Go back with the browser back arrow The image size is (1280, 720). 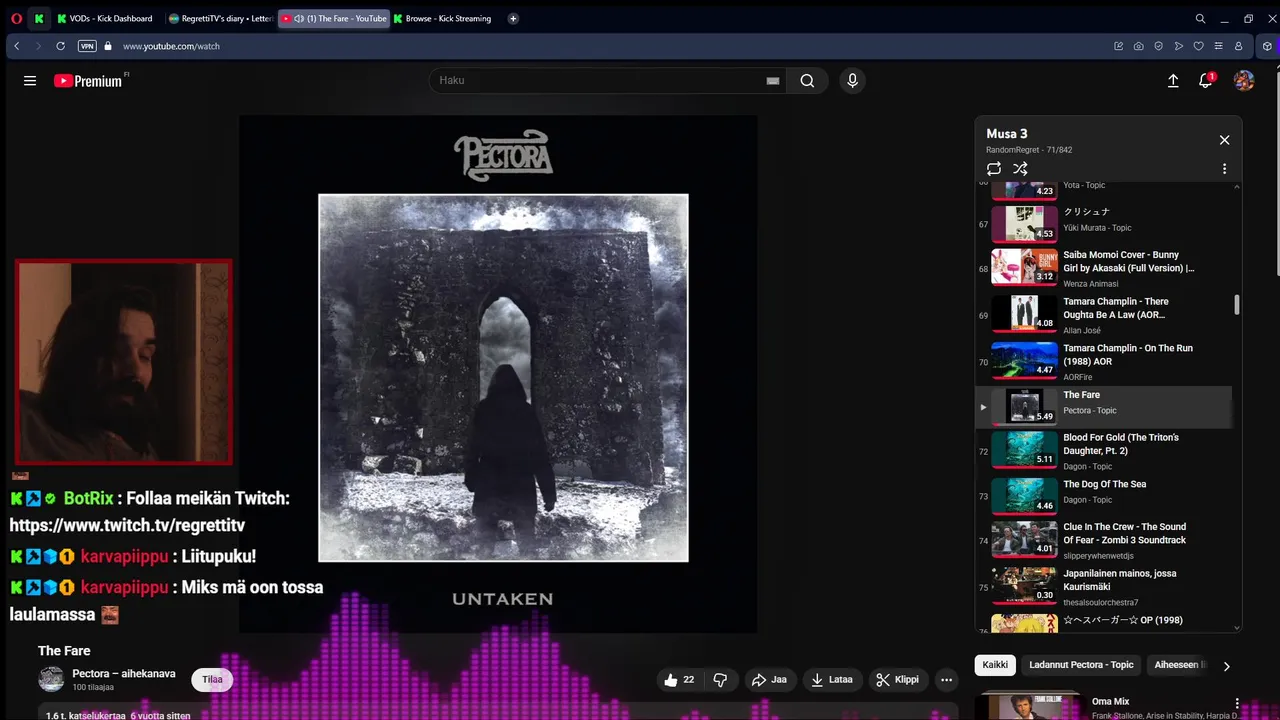point(17,46)
